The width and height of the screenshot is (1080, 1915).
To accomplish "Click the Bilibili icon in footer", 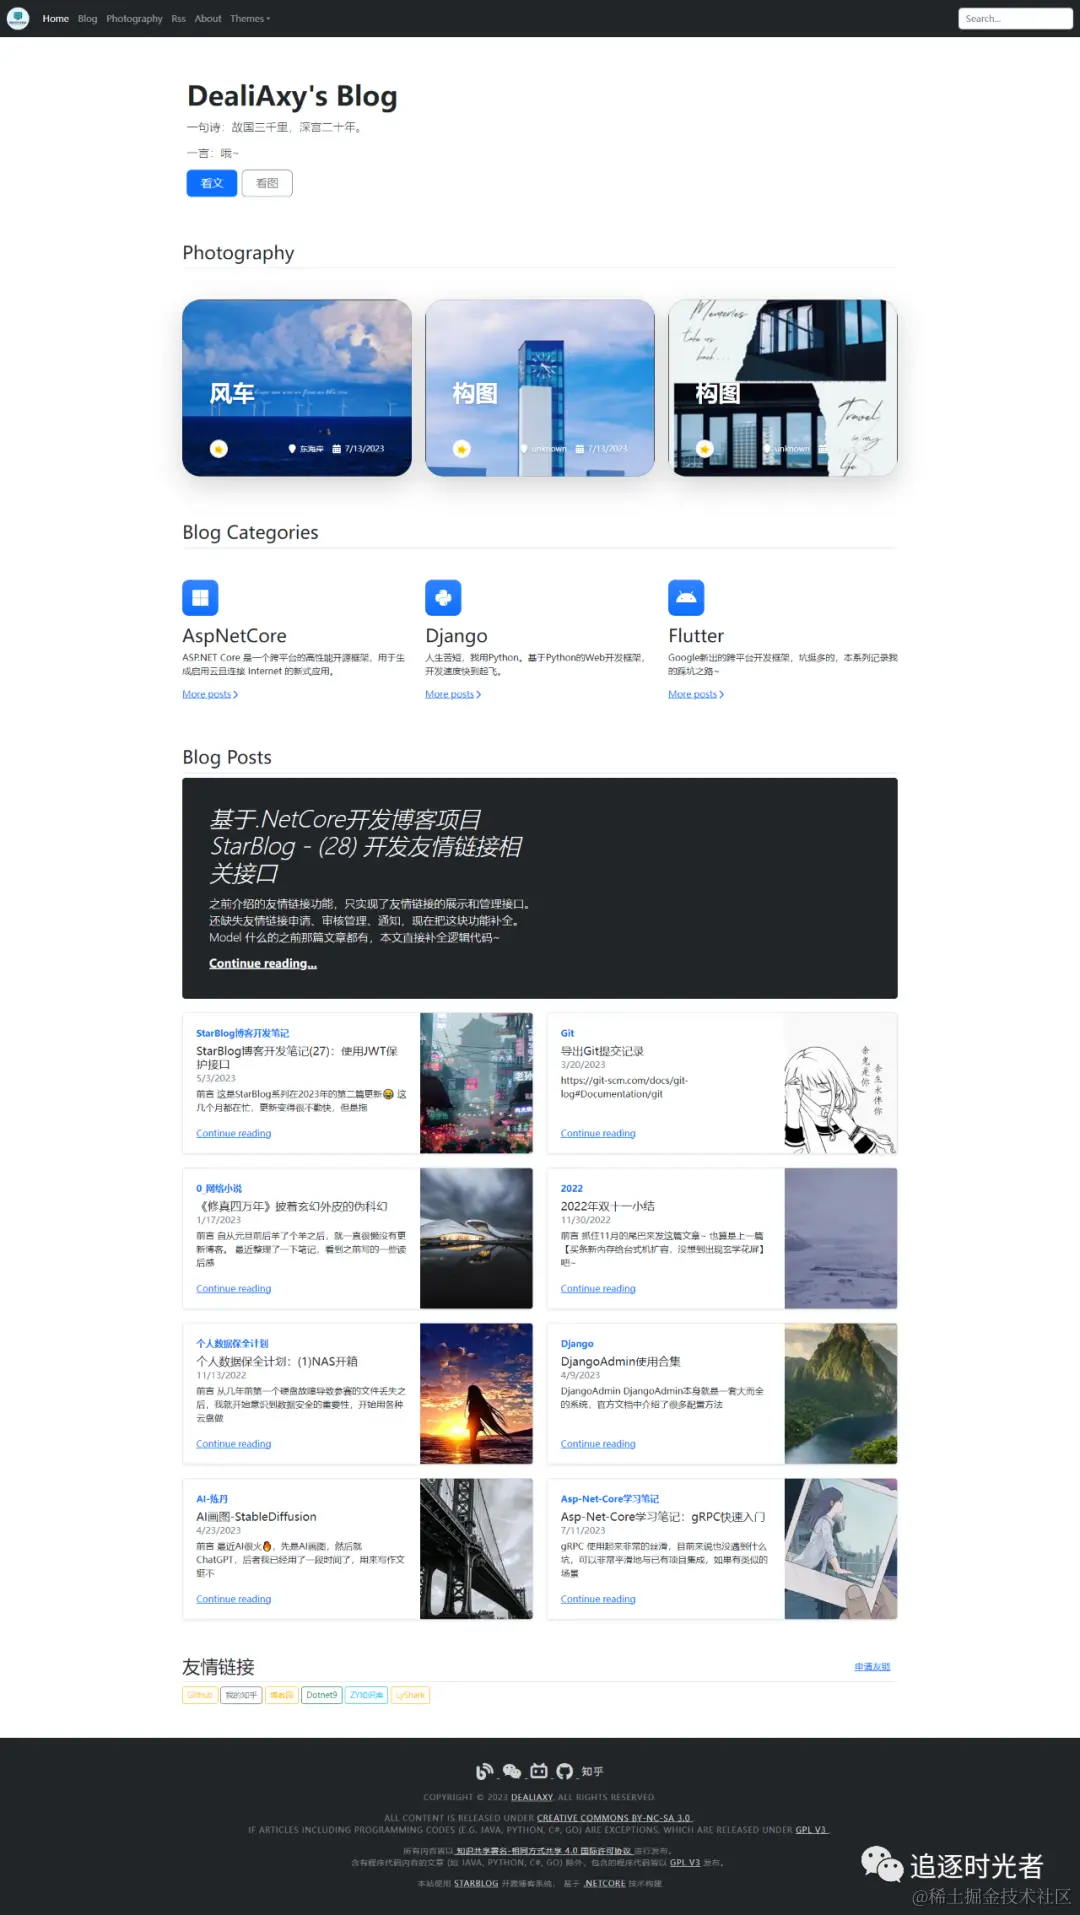I will click(x=539, y=1771).
